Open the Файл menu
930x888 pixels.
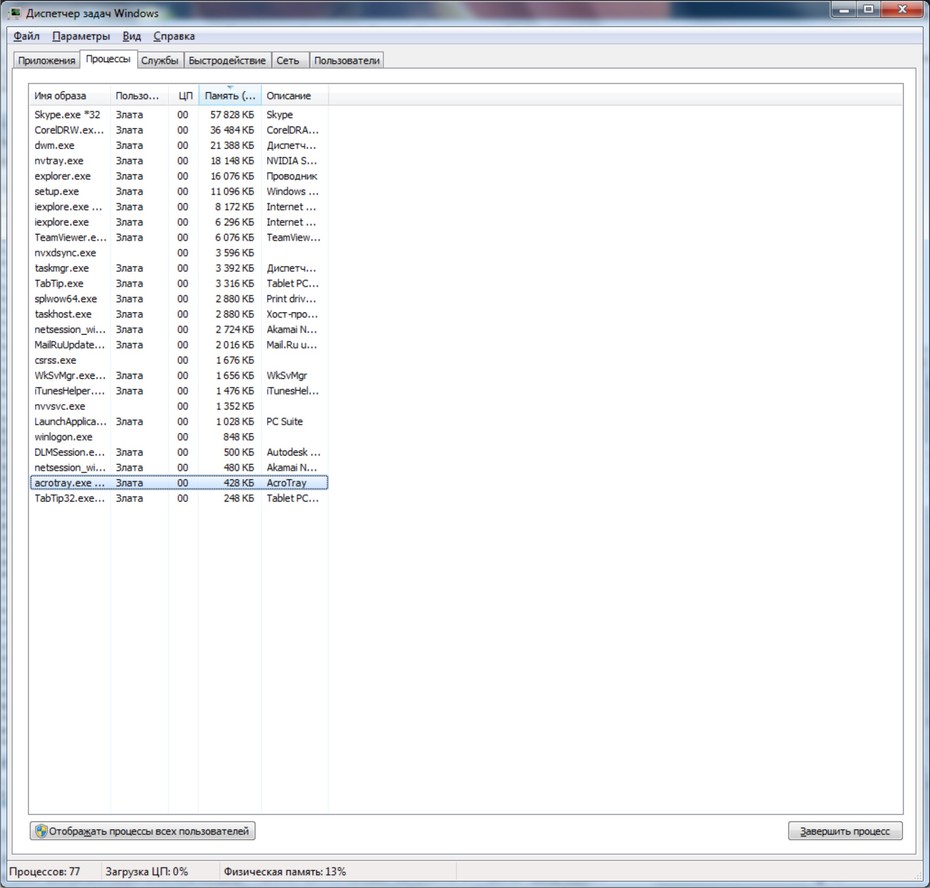click(x=26, y=36)
